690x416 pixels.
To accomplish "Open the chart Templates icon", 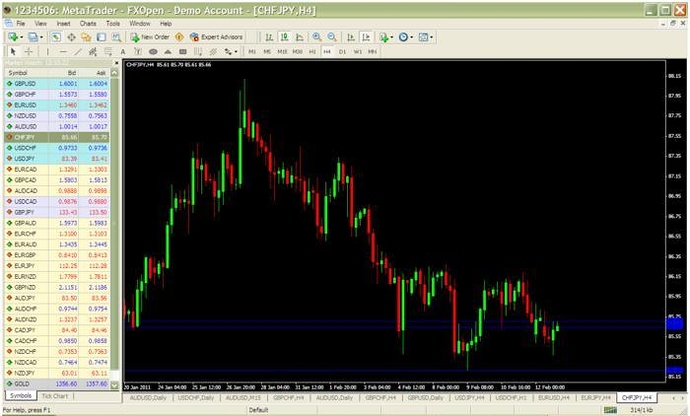I will [x=423, y=37].
